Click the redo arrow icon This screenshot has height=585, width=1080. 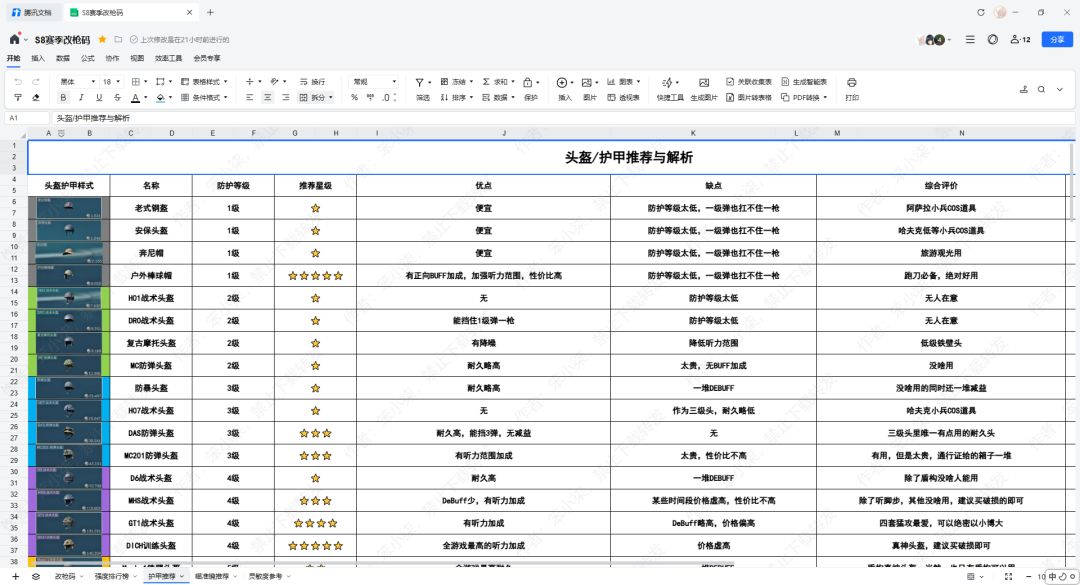pos(36,82)
